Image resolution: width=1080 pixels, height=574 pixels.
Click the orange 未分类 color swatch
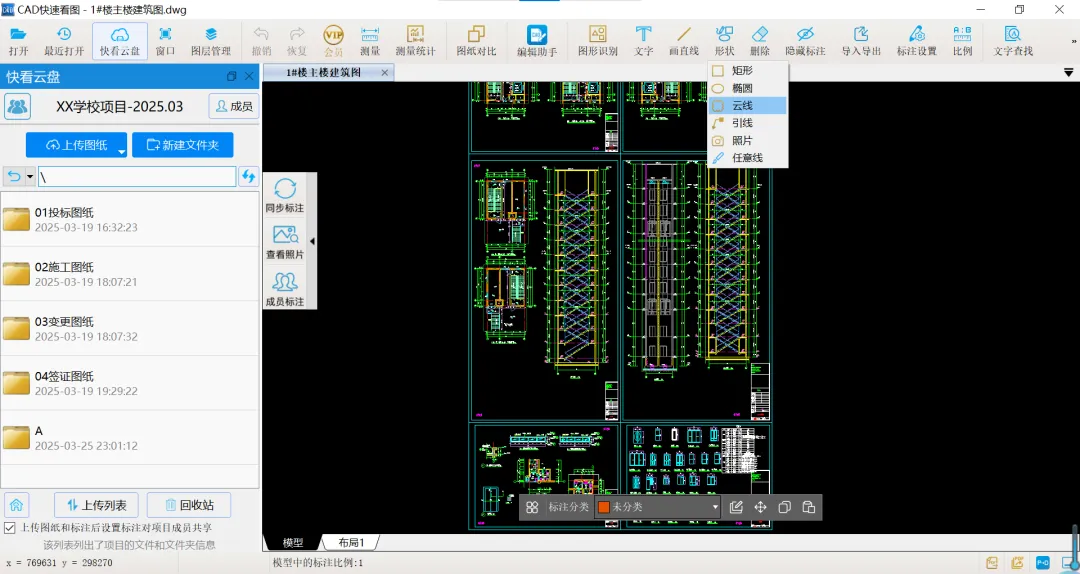click(604, 507)
